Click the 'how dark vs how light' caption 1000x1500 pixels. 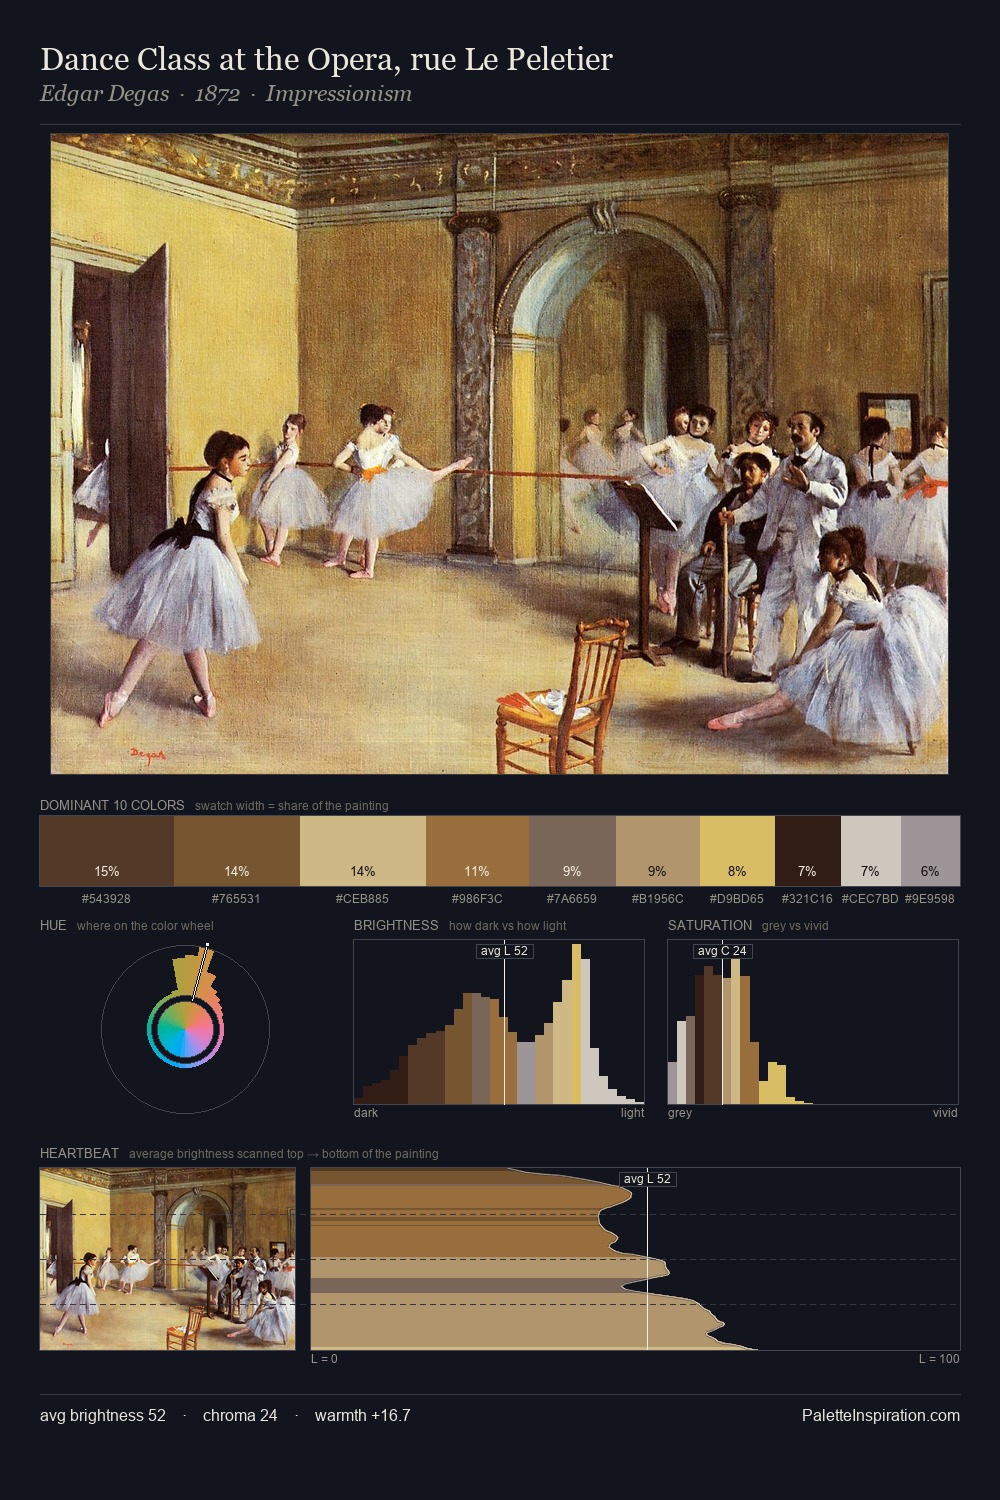point(508,926)
